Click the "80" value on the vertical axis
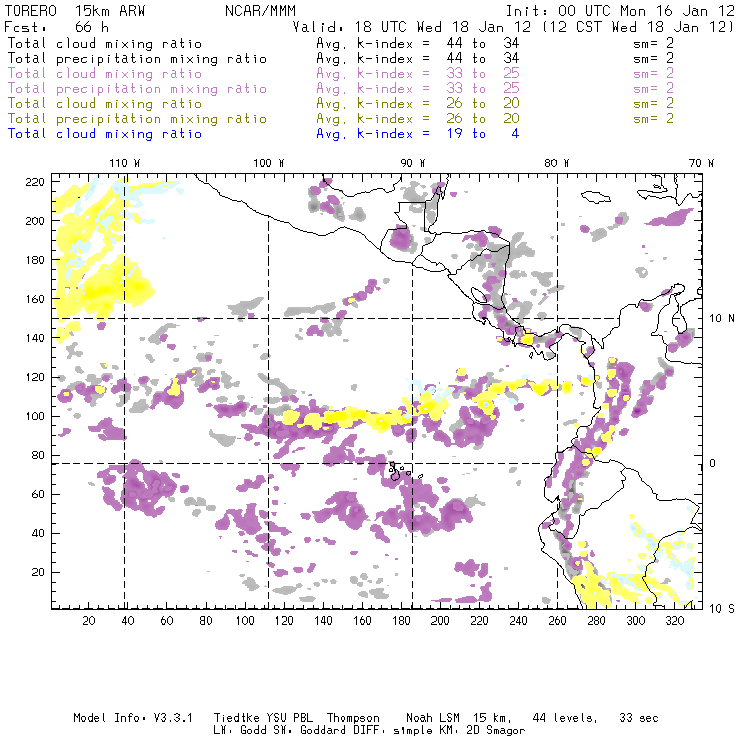The width and height of the screenshot is (740, 740). [x=38, y=455]
